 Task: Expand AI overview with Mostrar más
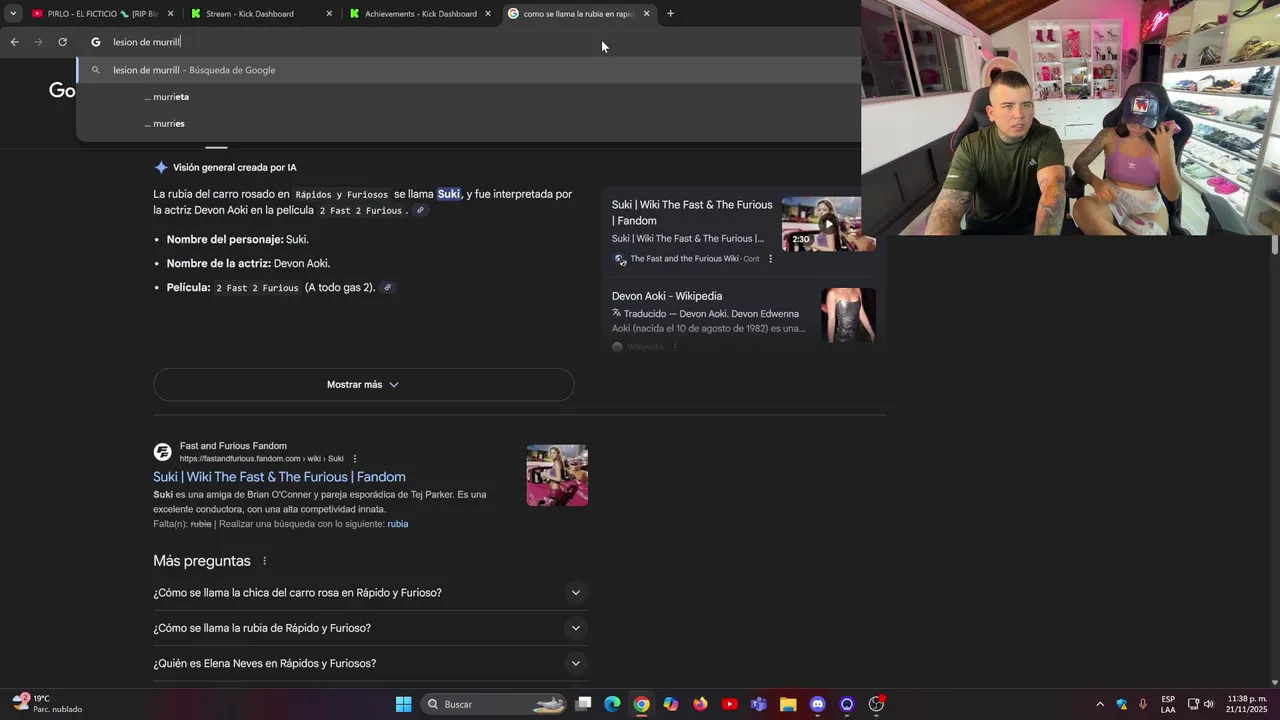coord(363,385)
